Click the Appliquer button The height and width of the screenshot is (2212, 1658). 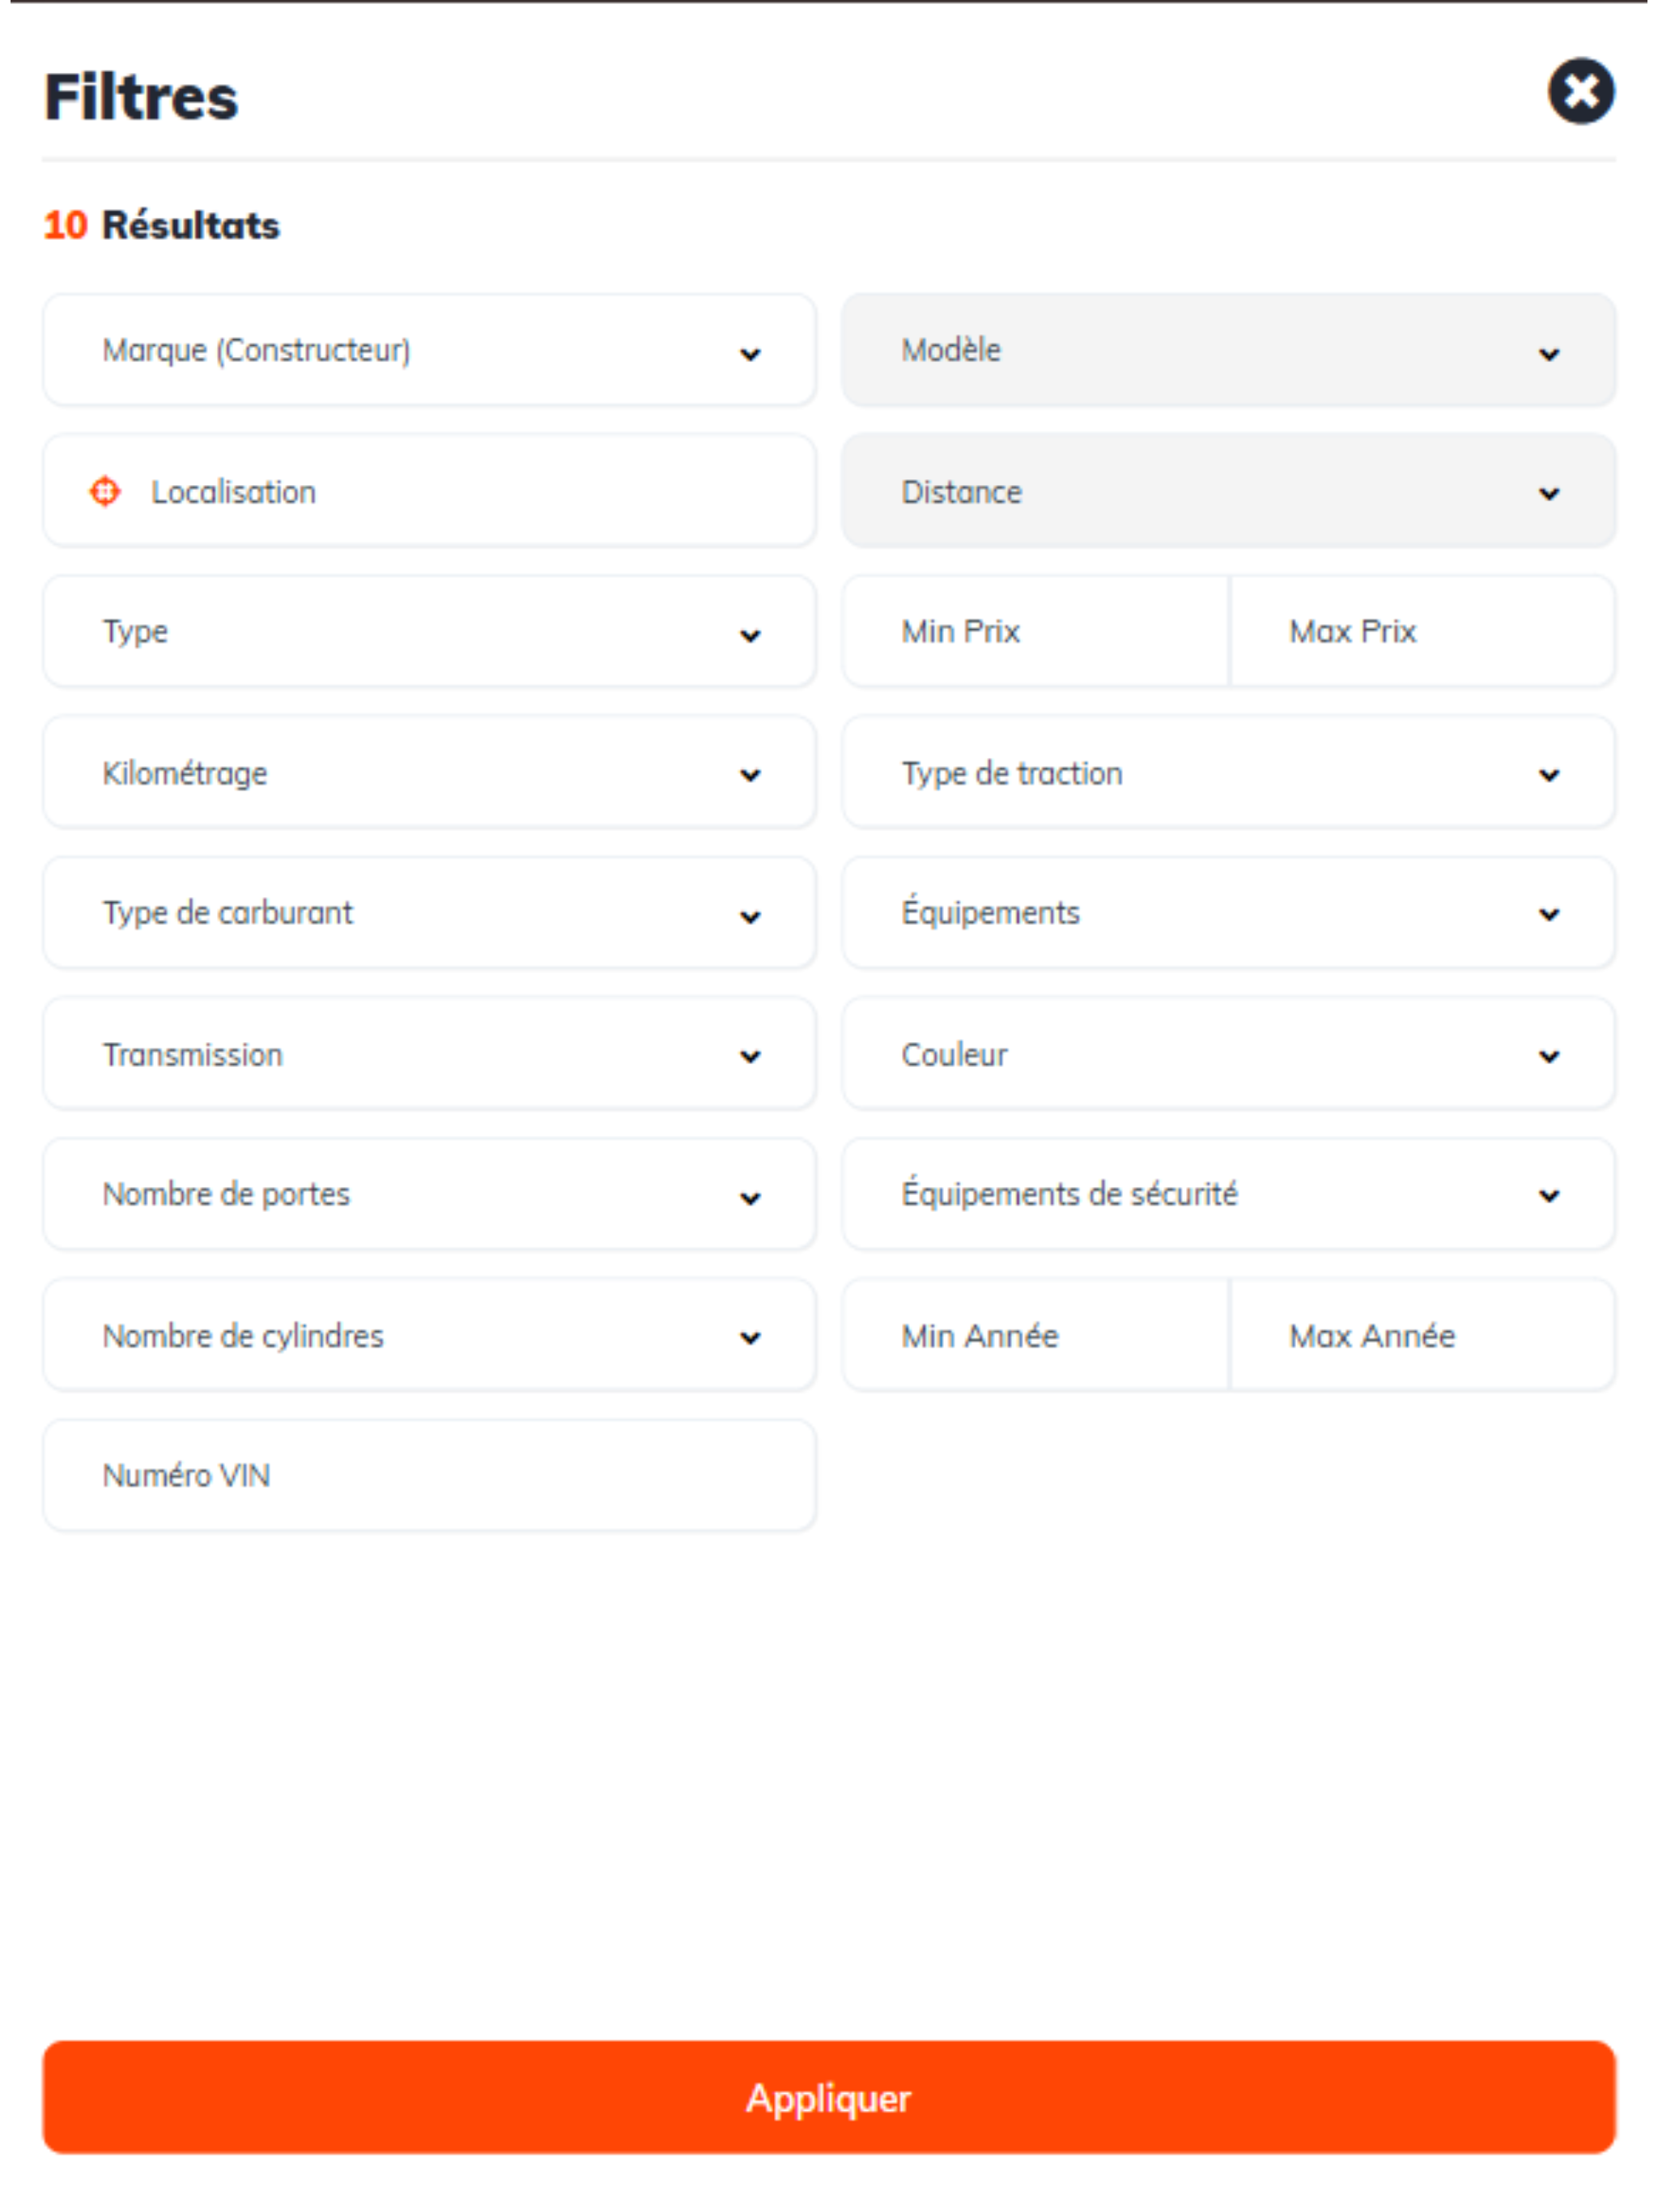click(x=828, y=2097)
